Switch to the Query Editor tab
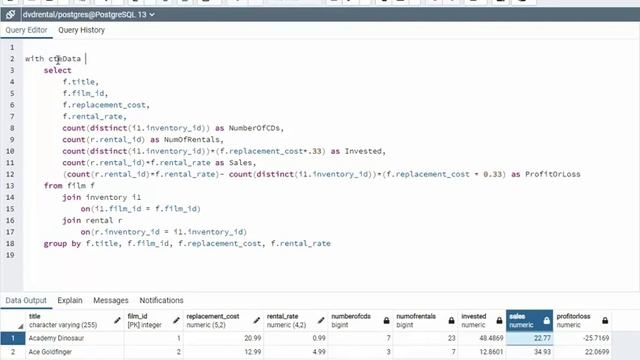The width and height of the screenshot is (640, 360). coord(27,30)
